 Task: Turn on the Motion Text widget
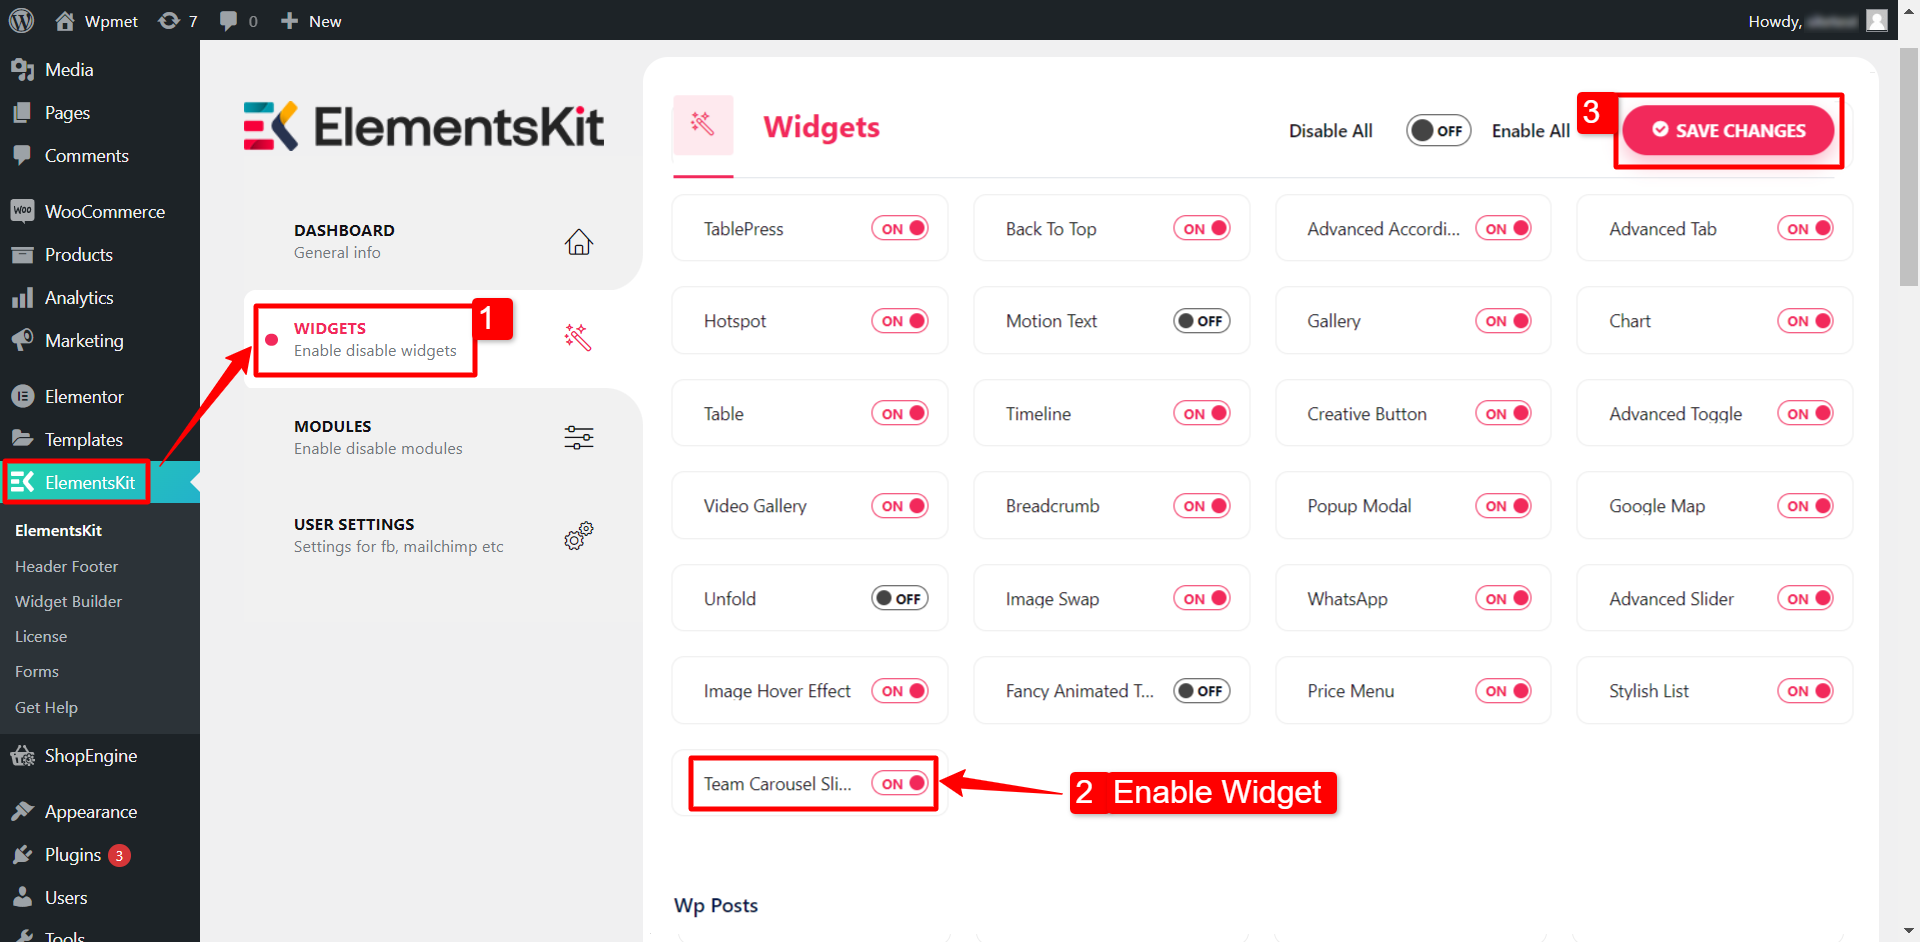(1201, 321)
